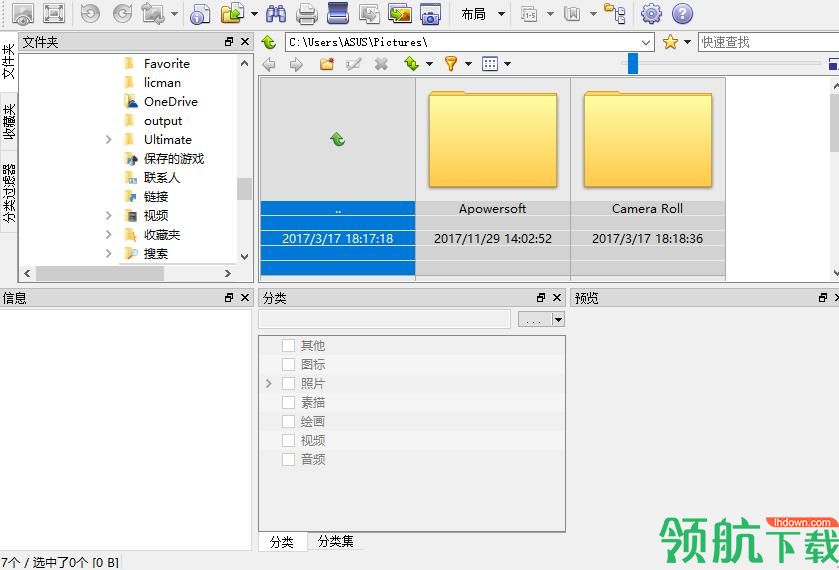Open the view mode grid dropdown arrow
The image size is (839, 570).
[507, 64]
